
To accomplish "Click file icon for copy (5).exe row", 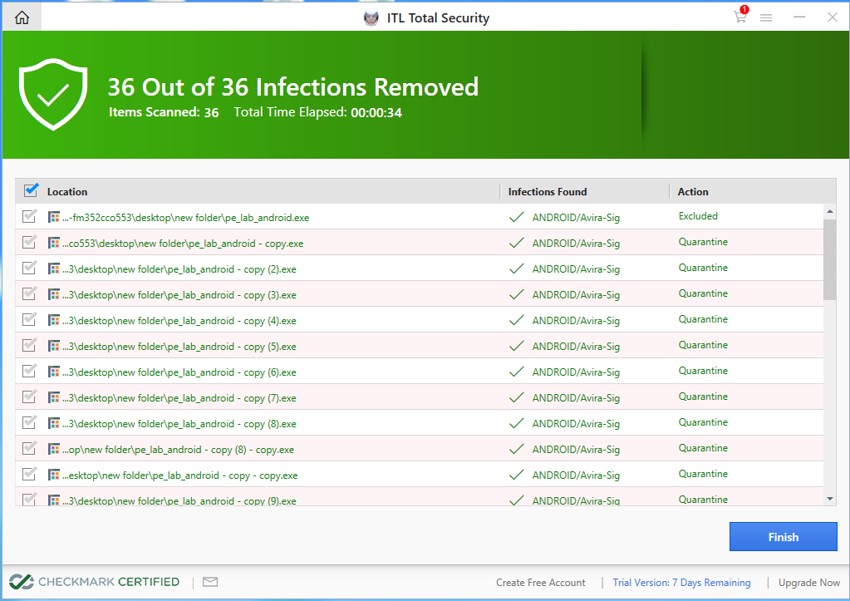I will 54,346.
